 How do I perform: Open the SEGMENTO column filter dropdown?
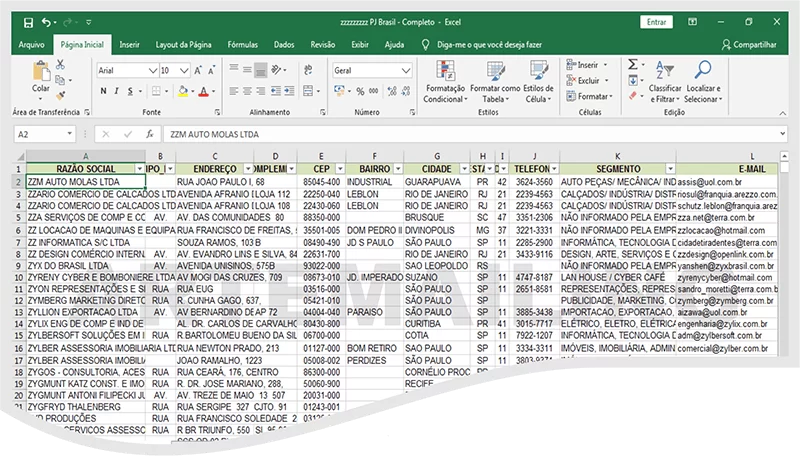tap(670, 169)
